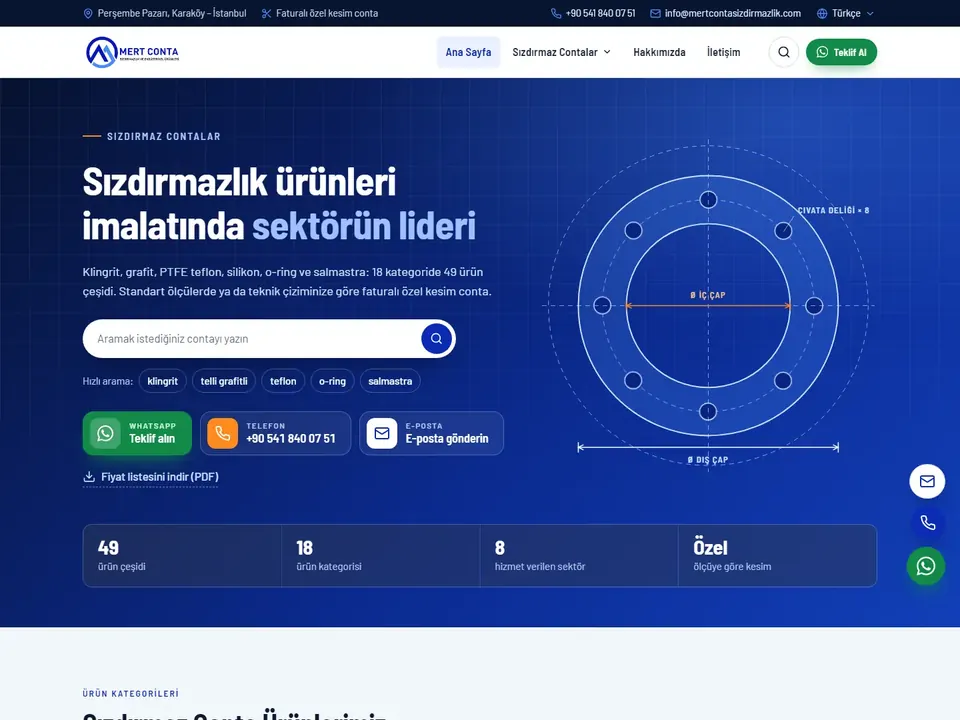Open the floating email button
The width and height of the screenshot is (960, 720).
tap(927, 481)
